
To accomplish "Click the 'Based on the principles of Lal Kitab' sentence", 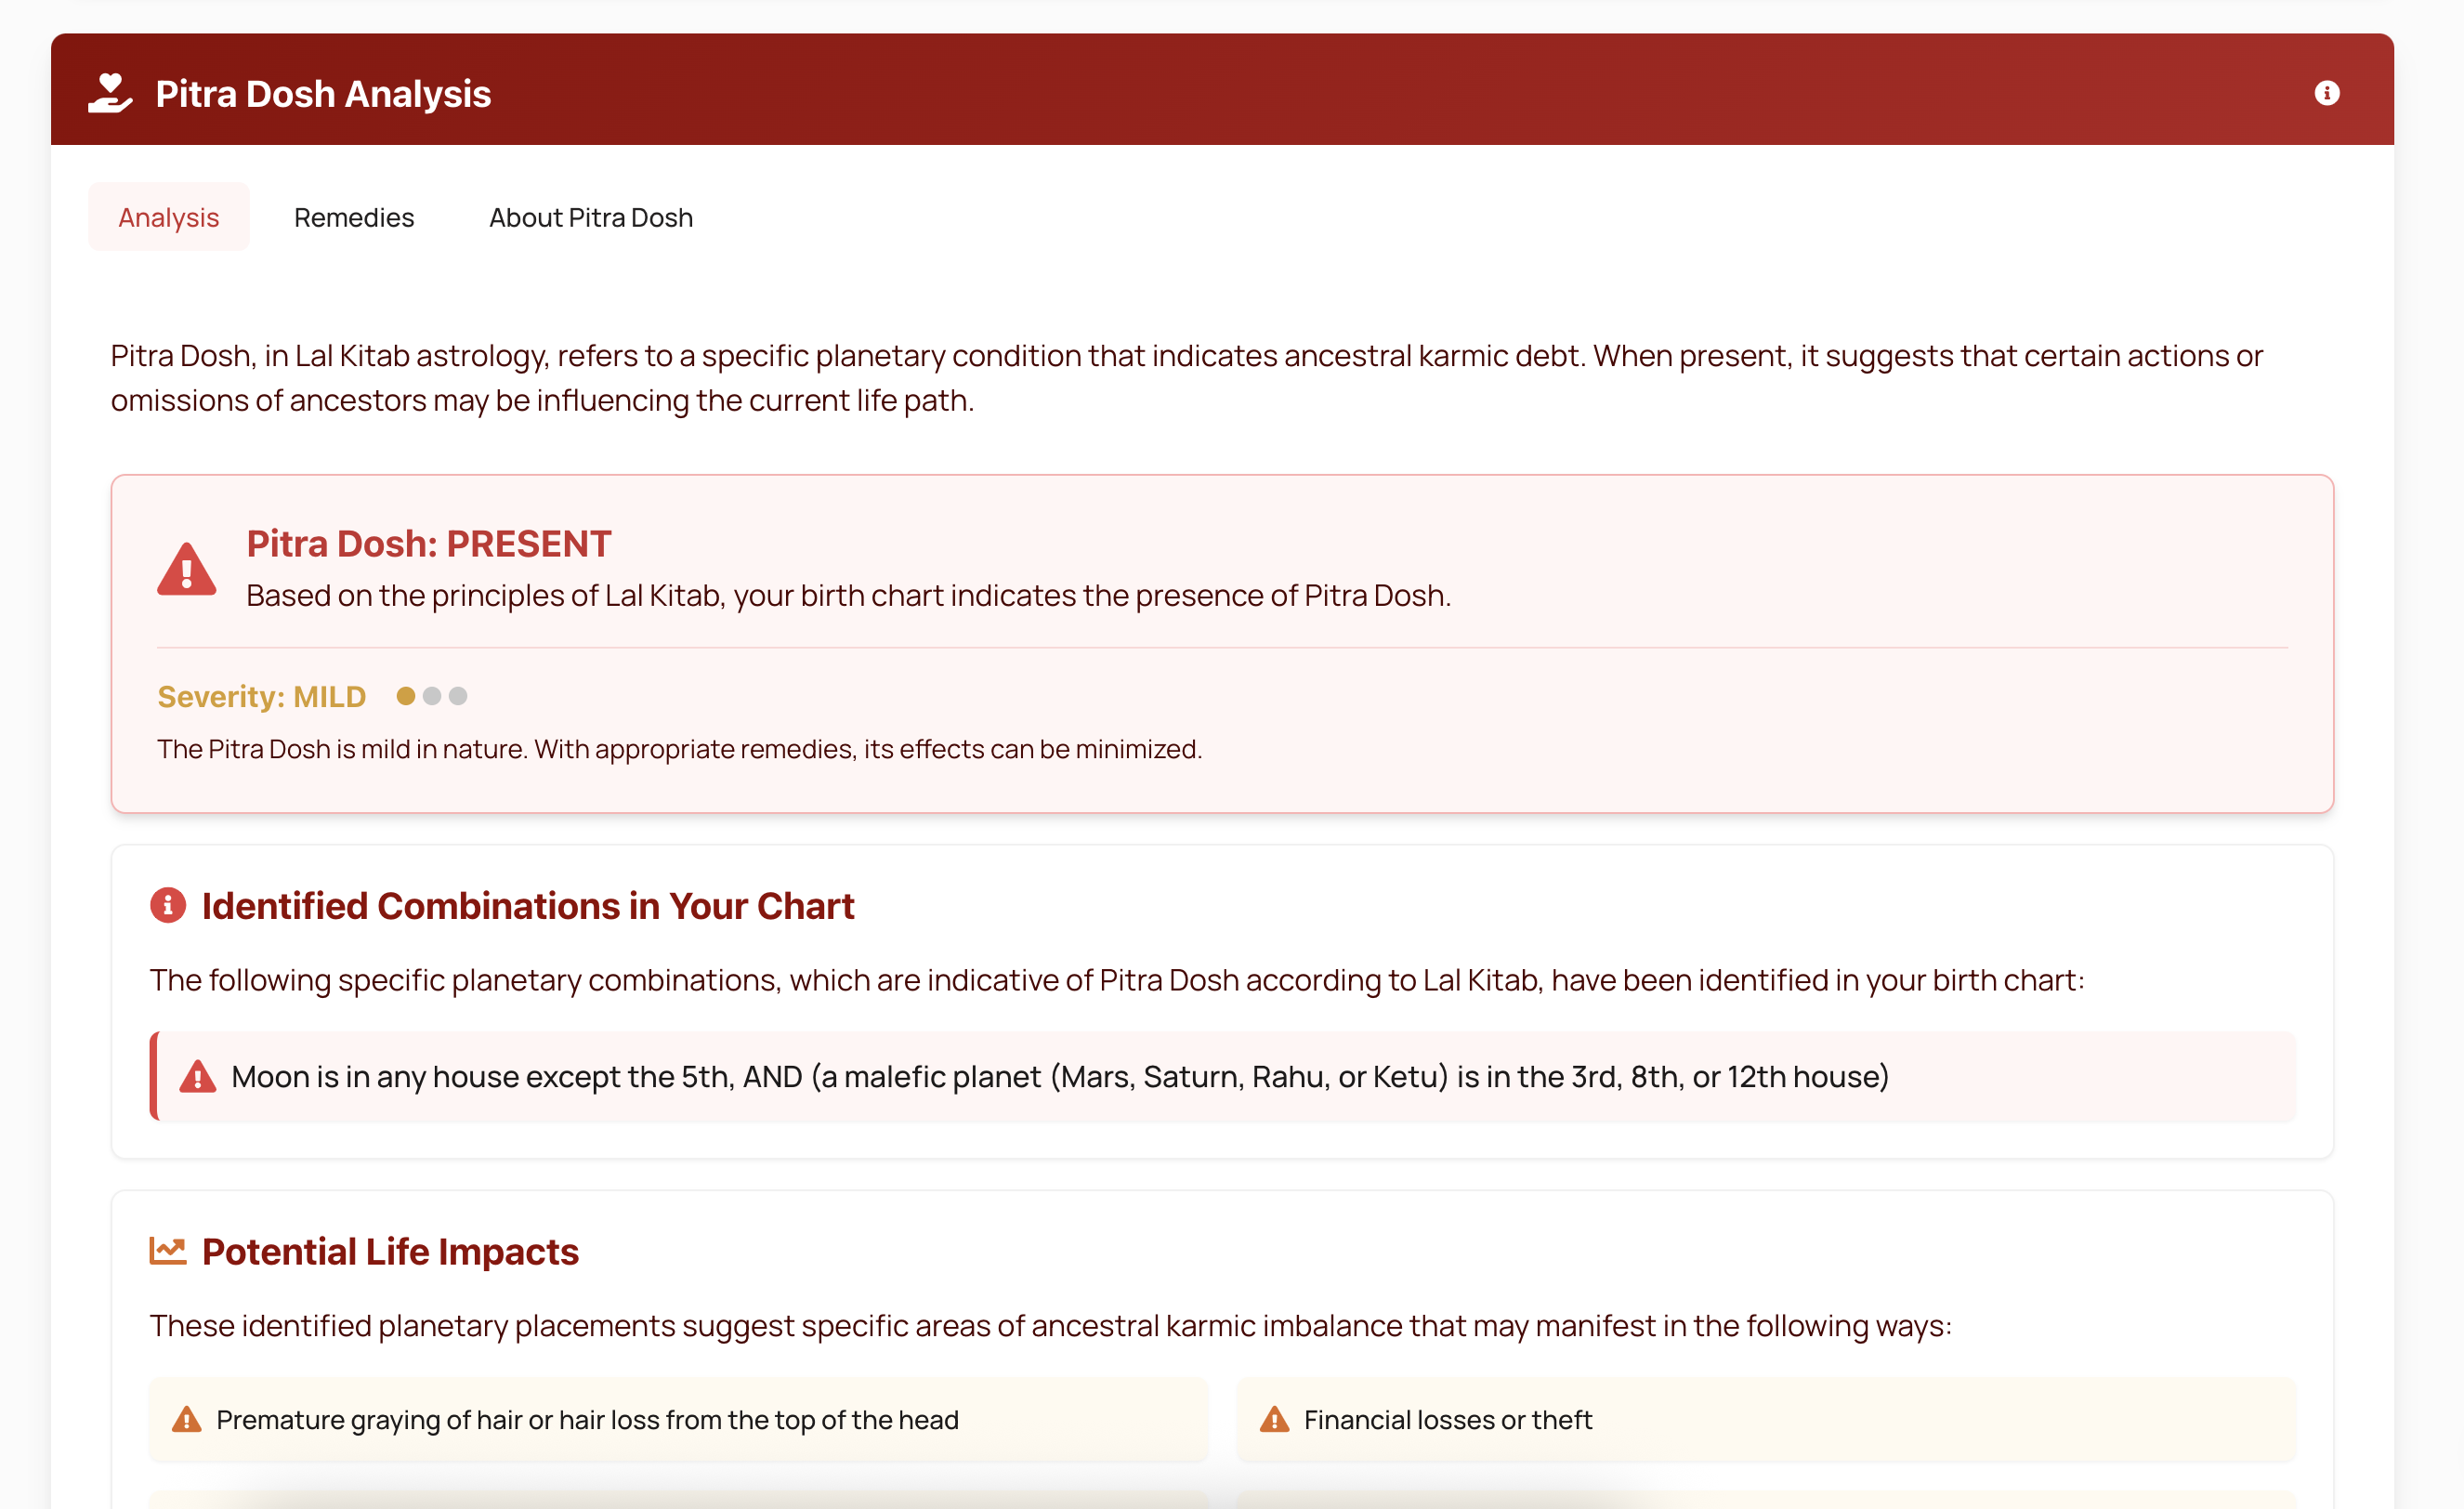I will [849, 596].
